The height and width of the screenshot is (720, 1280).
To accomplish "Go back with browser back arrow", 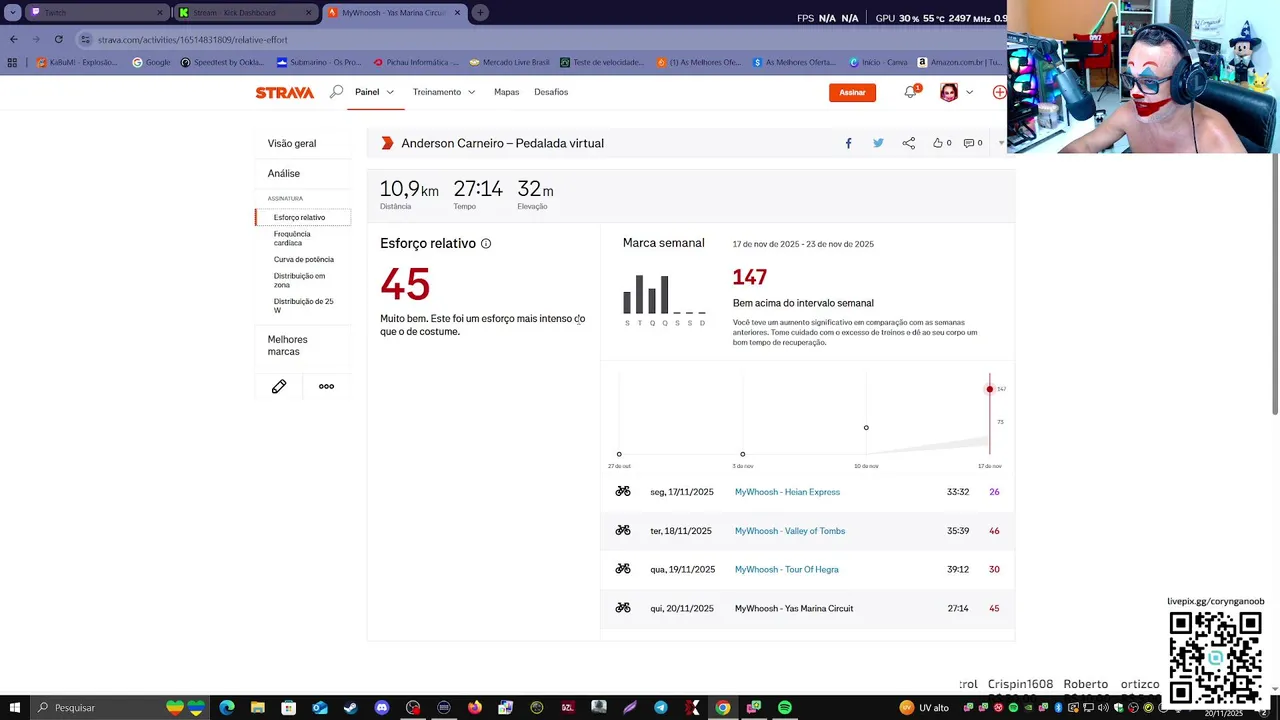I will tap(13, 39).
